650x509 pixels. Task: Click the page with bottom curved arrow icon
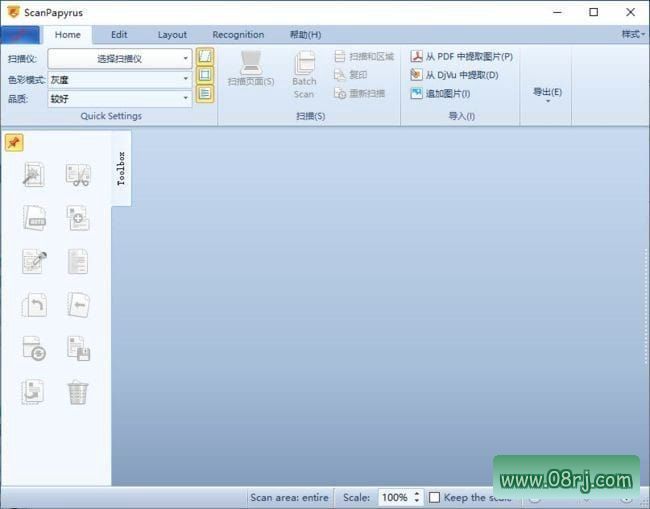click(x=33, y=392)
